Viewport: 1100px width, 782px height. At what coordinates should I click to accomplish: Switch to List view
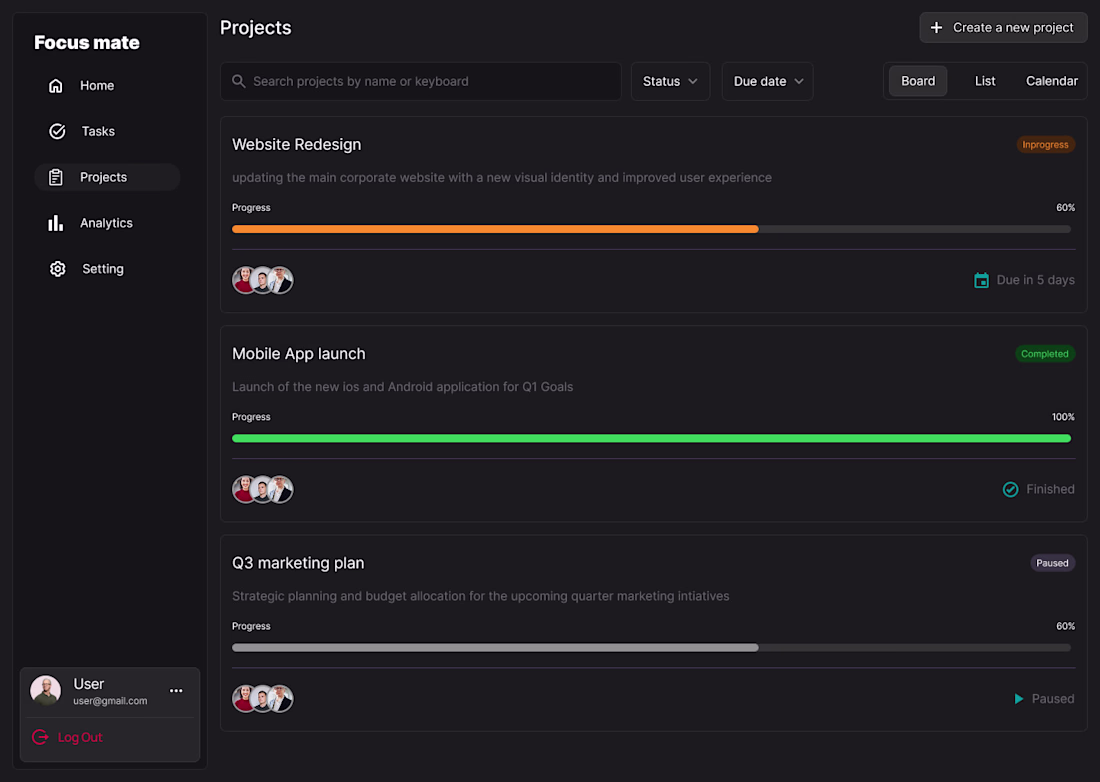click(x=985, y=81)
